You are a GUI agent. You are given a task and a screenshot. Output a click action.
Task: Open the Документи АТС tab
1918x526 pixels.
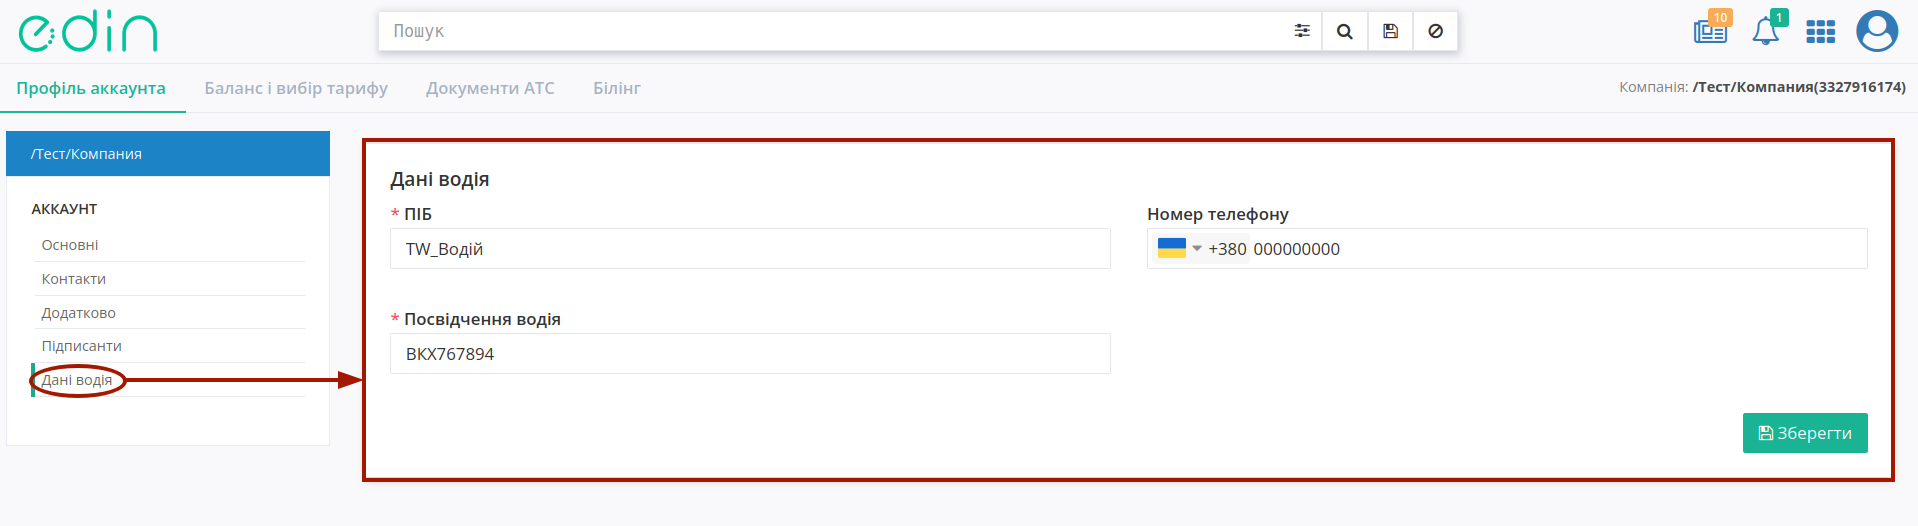(x=490, y=88)
